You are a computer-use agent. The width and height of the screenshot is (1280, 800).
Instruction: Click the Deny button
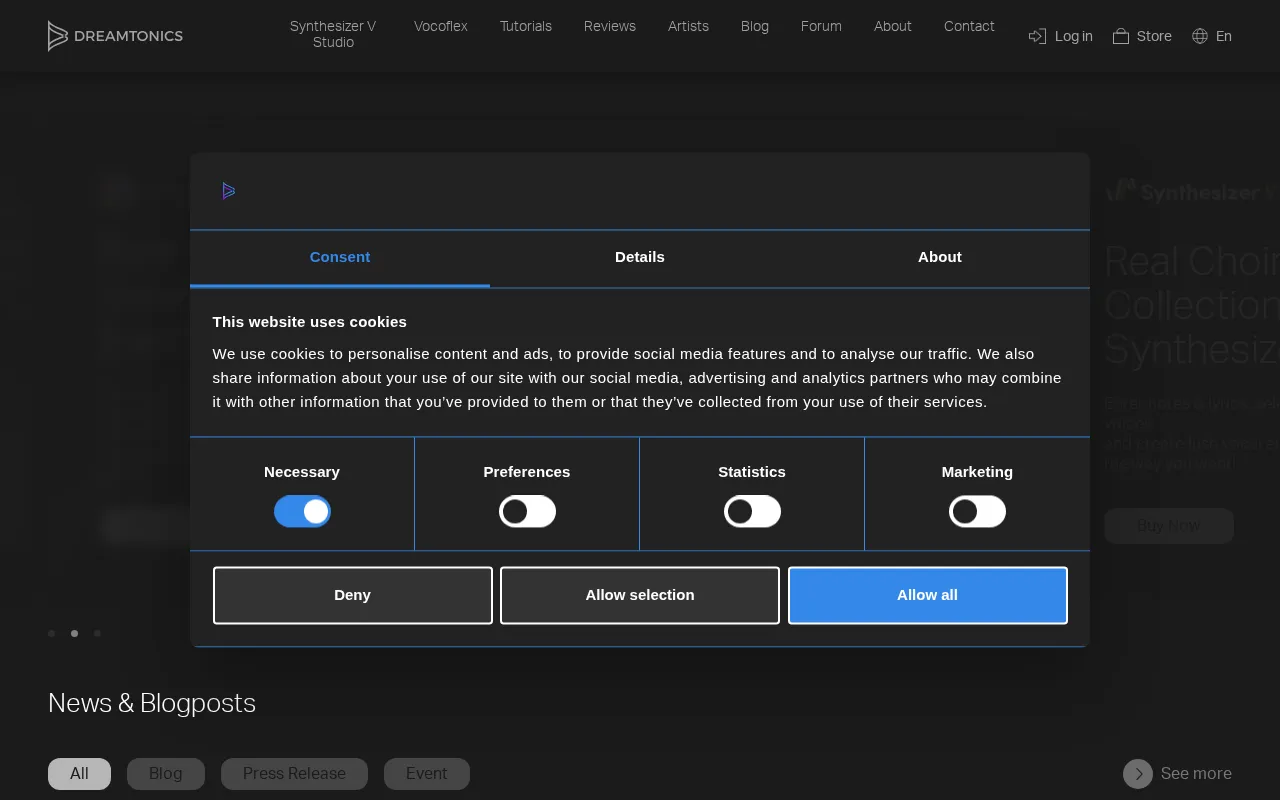pos(353,595)
